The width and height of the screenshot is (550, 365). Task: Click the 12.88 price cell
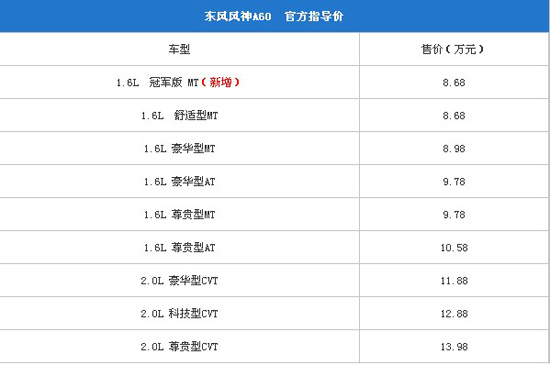454,313
